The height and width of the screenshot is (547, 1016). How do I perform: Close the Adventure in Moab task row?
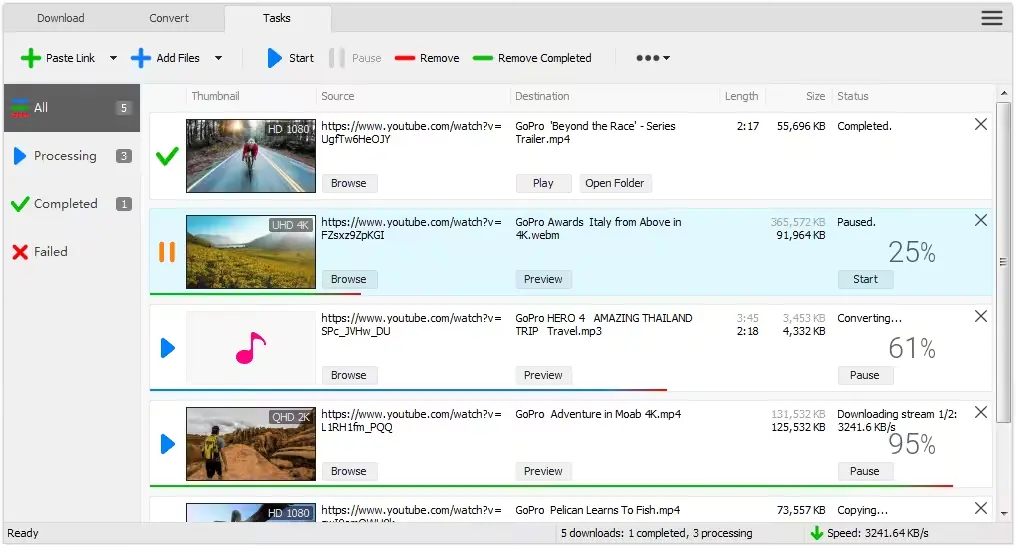(x=980, y=412)
